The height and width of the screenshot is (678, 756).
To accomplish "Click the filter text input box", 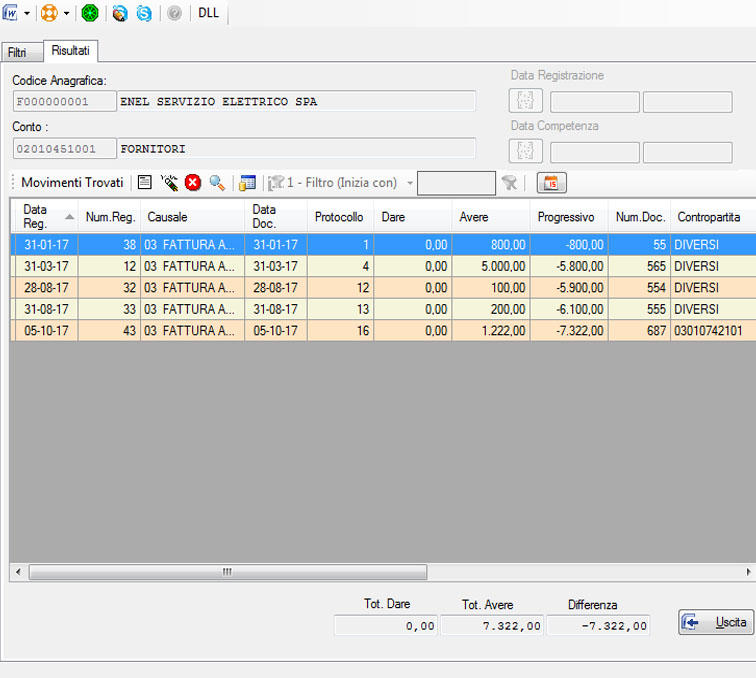I will 456,183.
